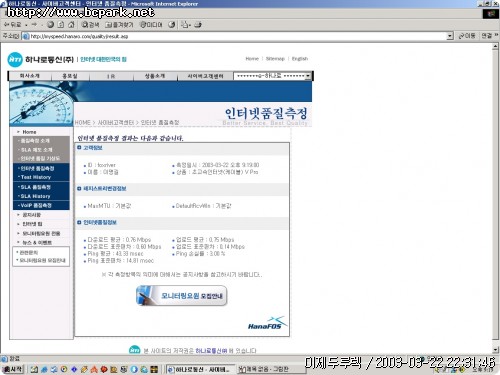
Task: Click the Internet Explorer quick launch icon
Action: click(44, 369)
